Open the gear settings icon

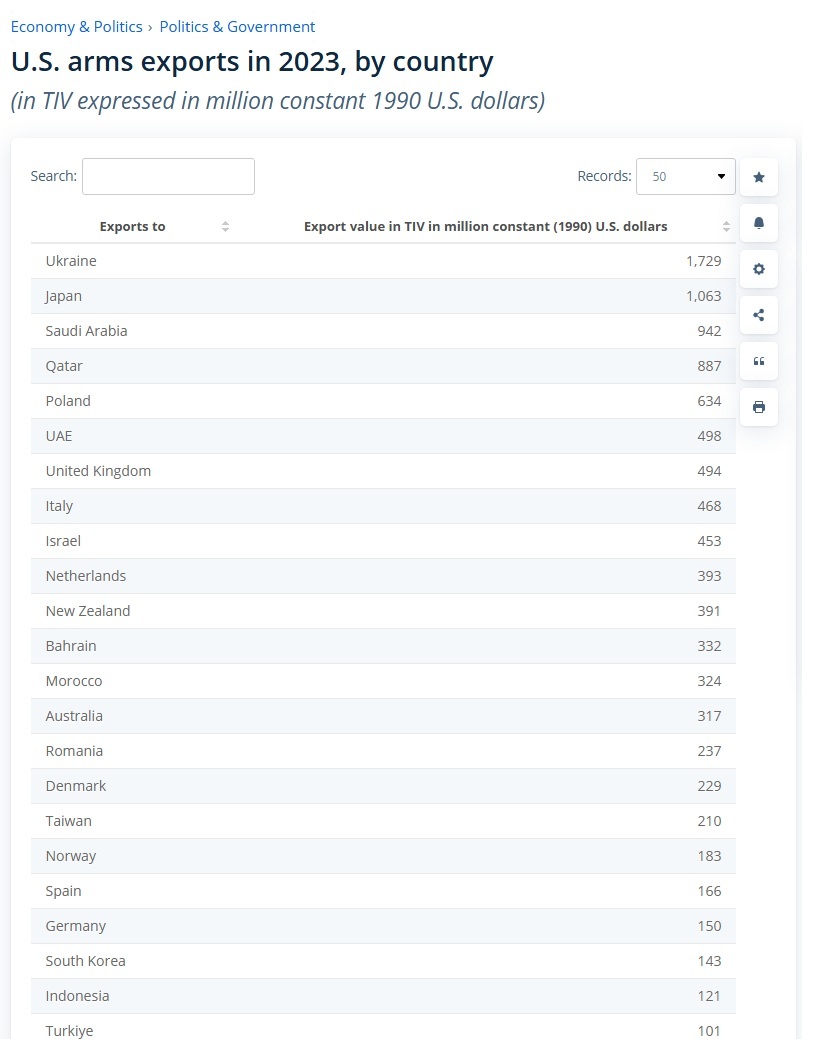(758, 269)
